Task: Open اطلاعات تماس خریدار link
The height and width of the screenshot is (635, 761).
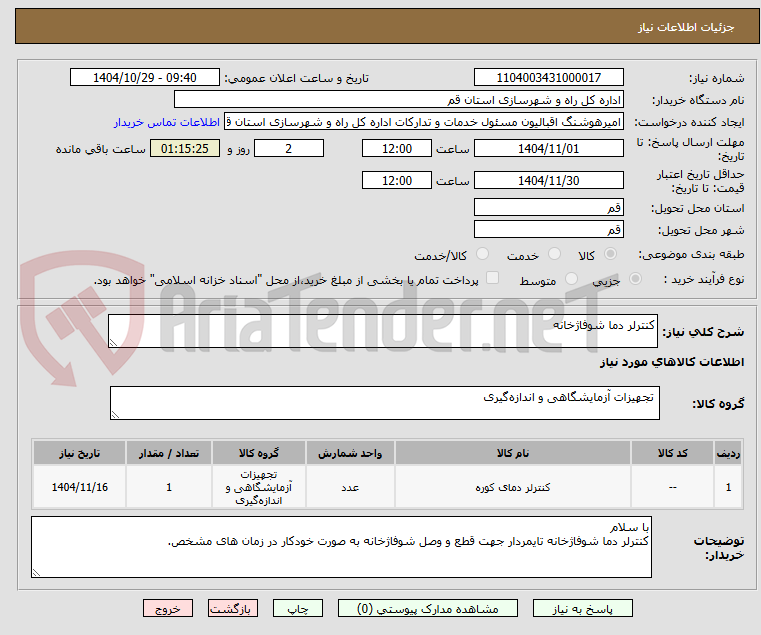Action: point(166,122)
